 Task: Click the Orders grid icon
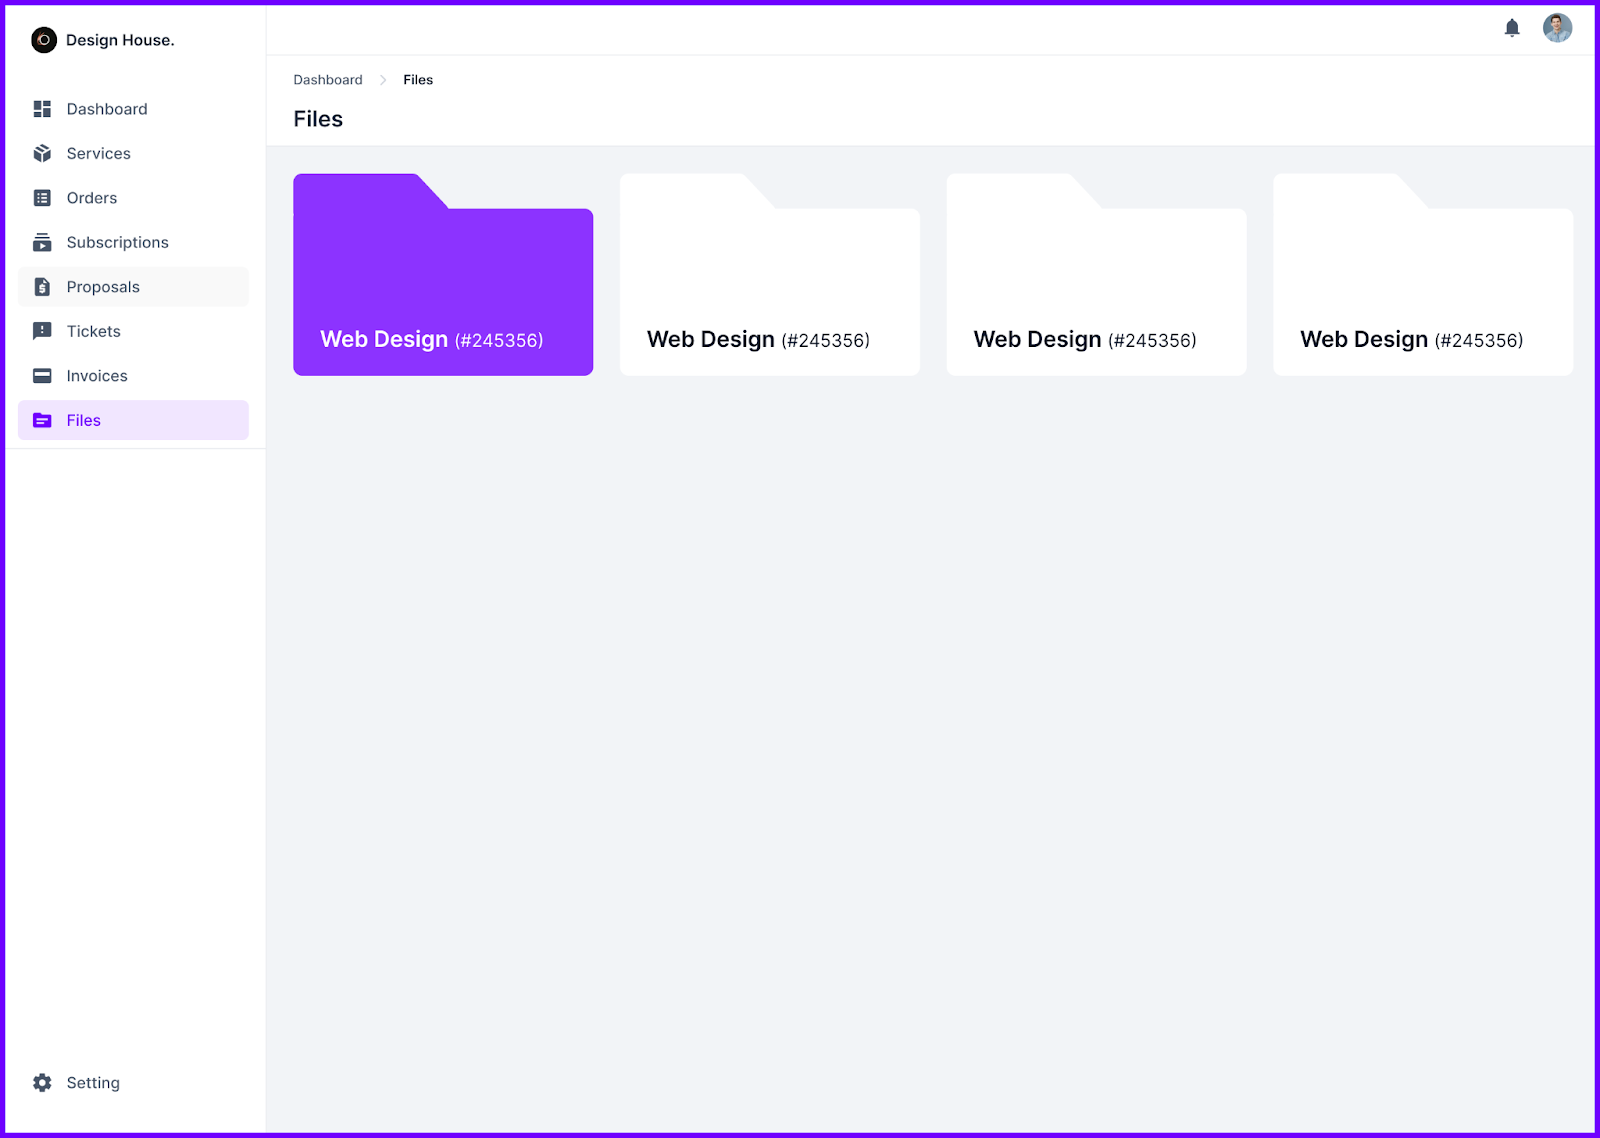[42, 197]
